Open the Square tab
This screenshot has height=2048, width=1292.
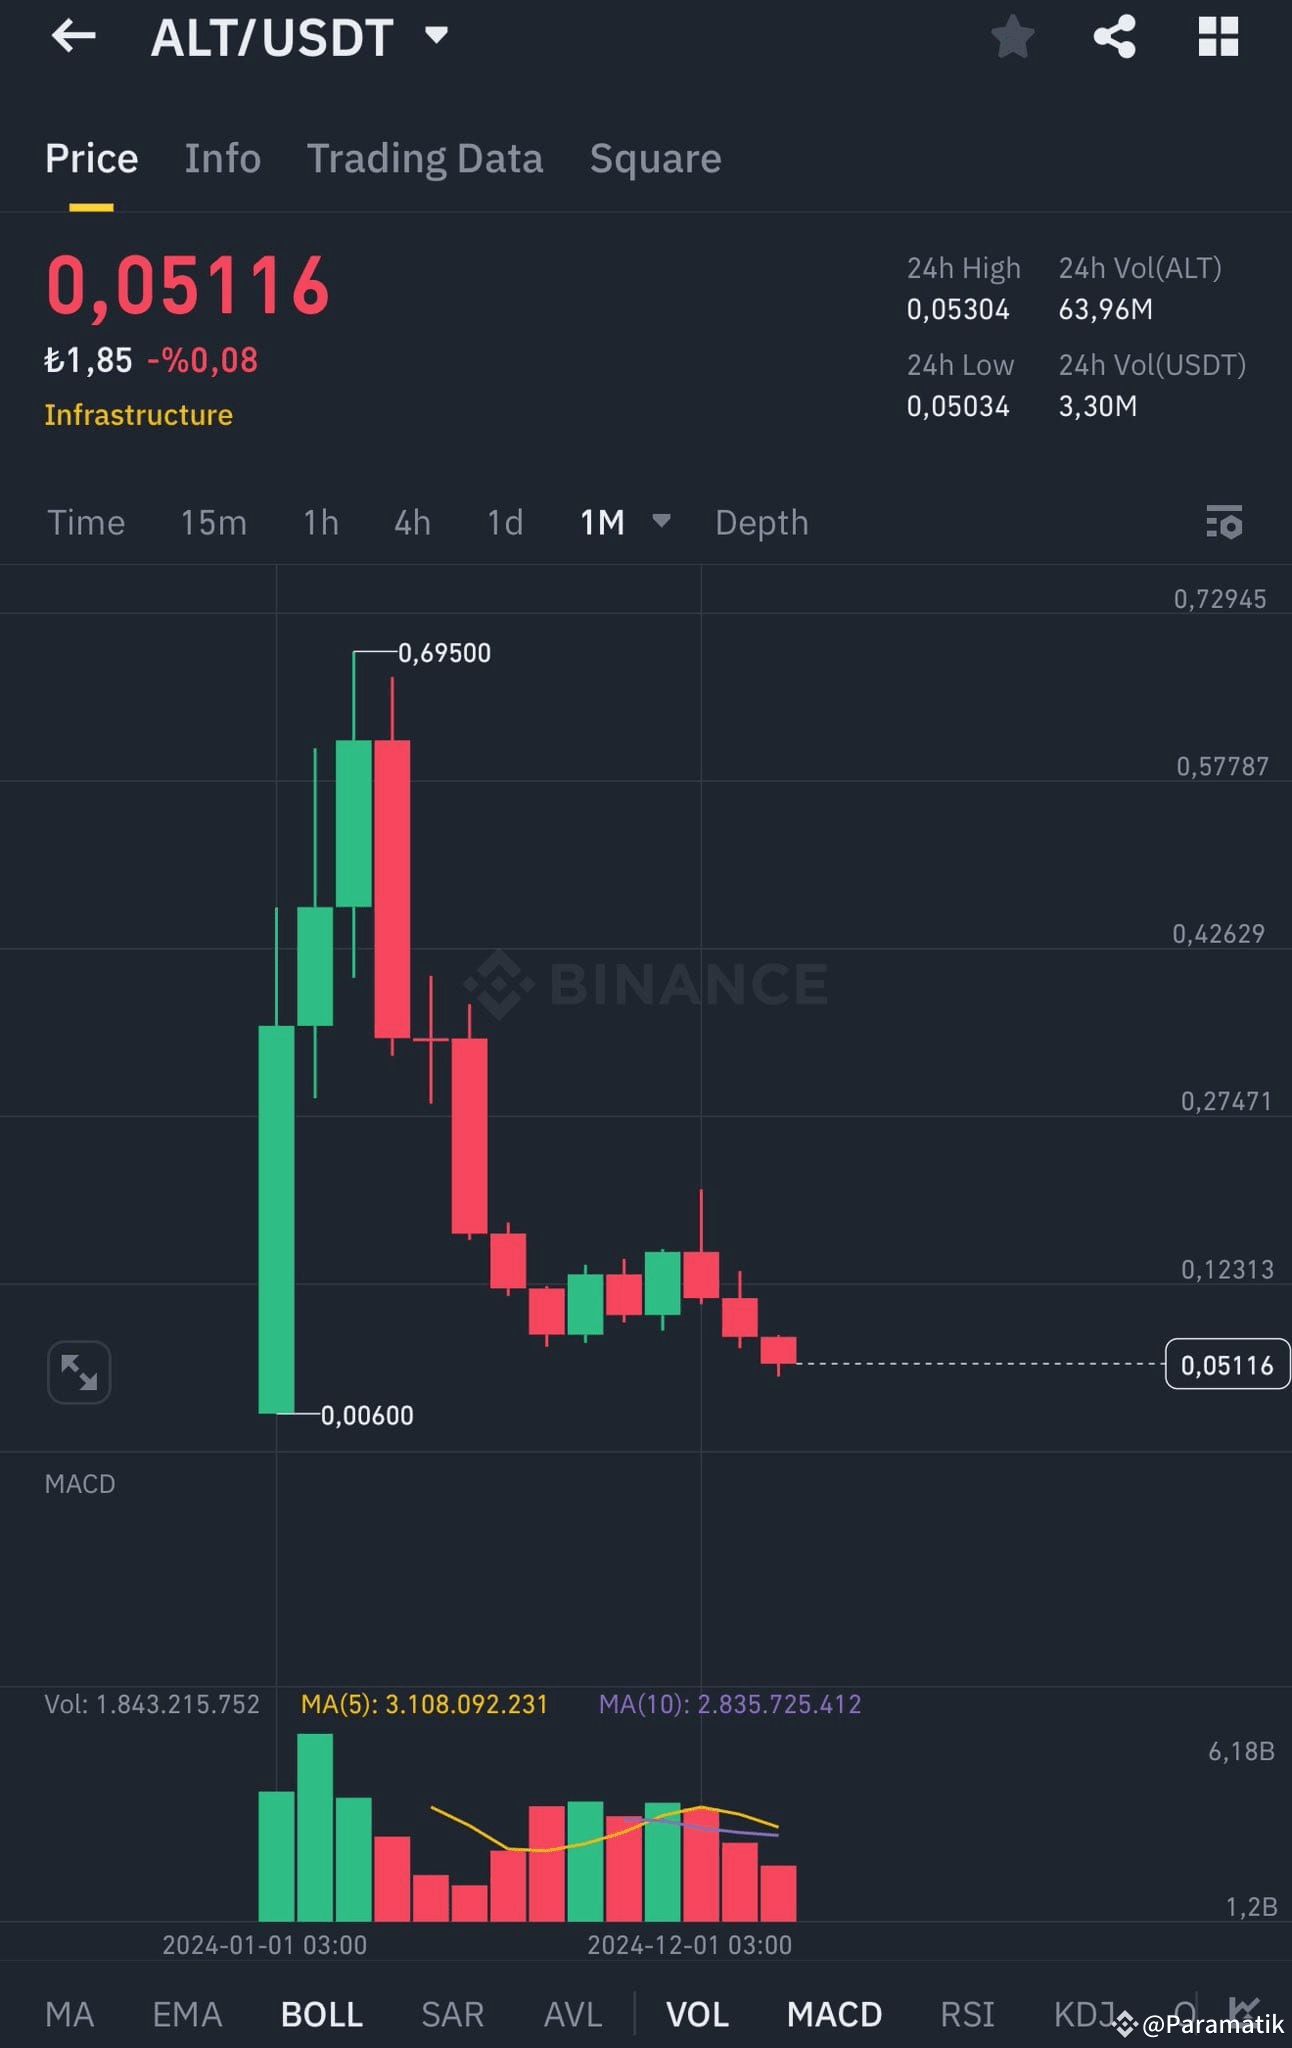pyautogui.click(x=655, y=158)
